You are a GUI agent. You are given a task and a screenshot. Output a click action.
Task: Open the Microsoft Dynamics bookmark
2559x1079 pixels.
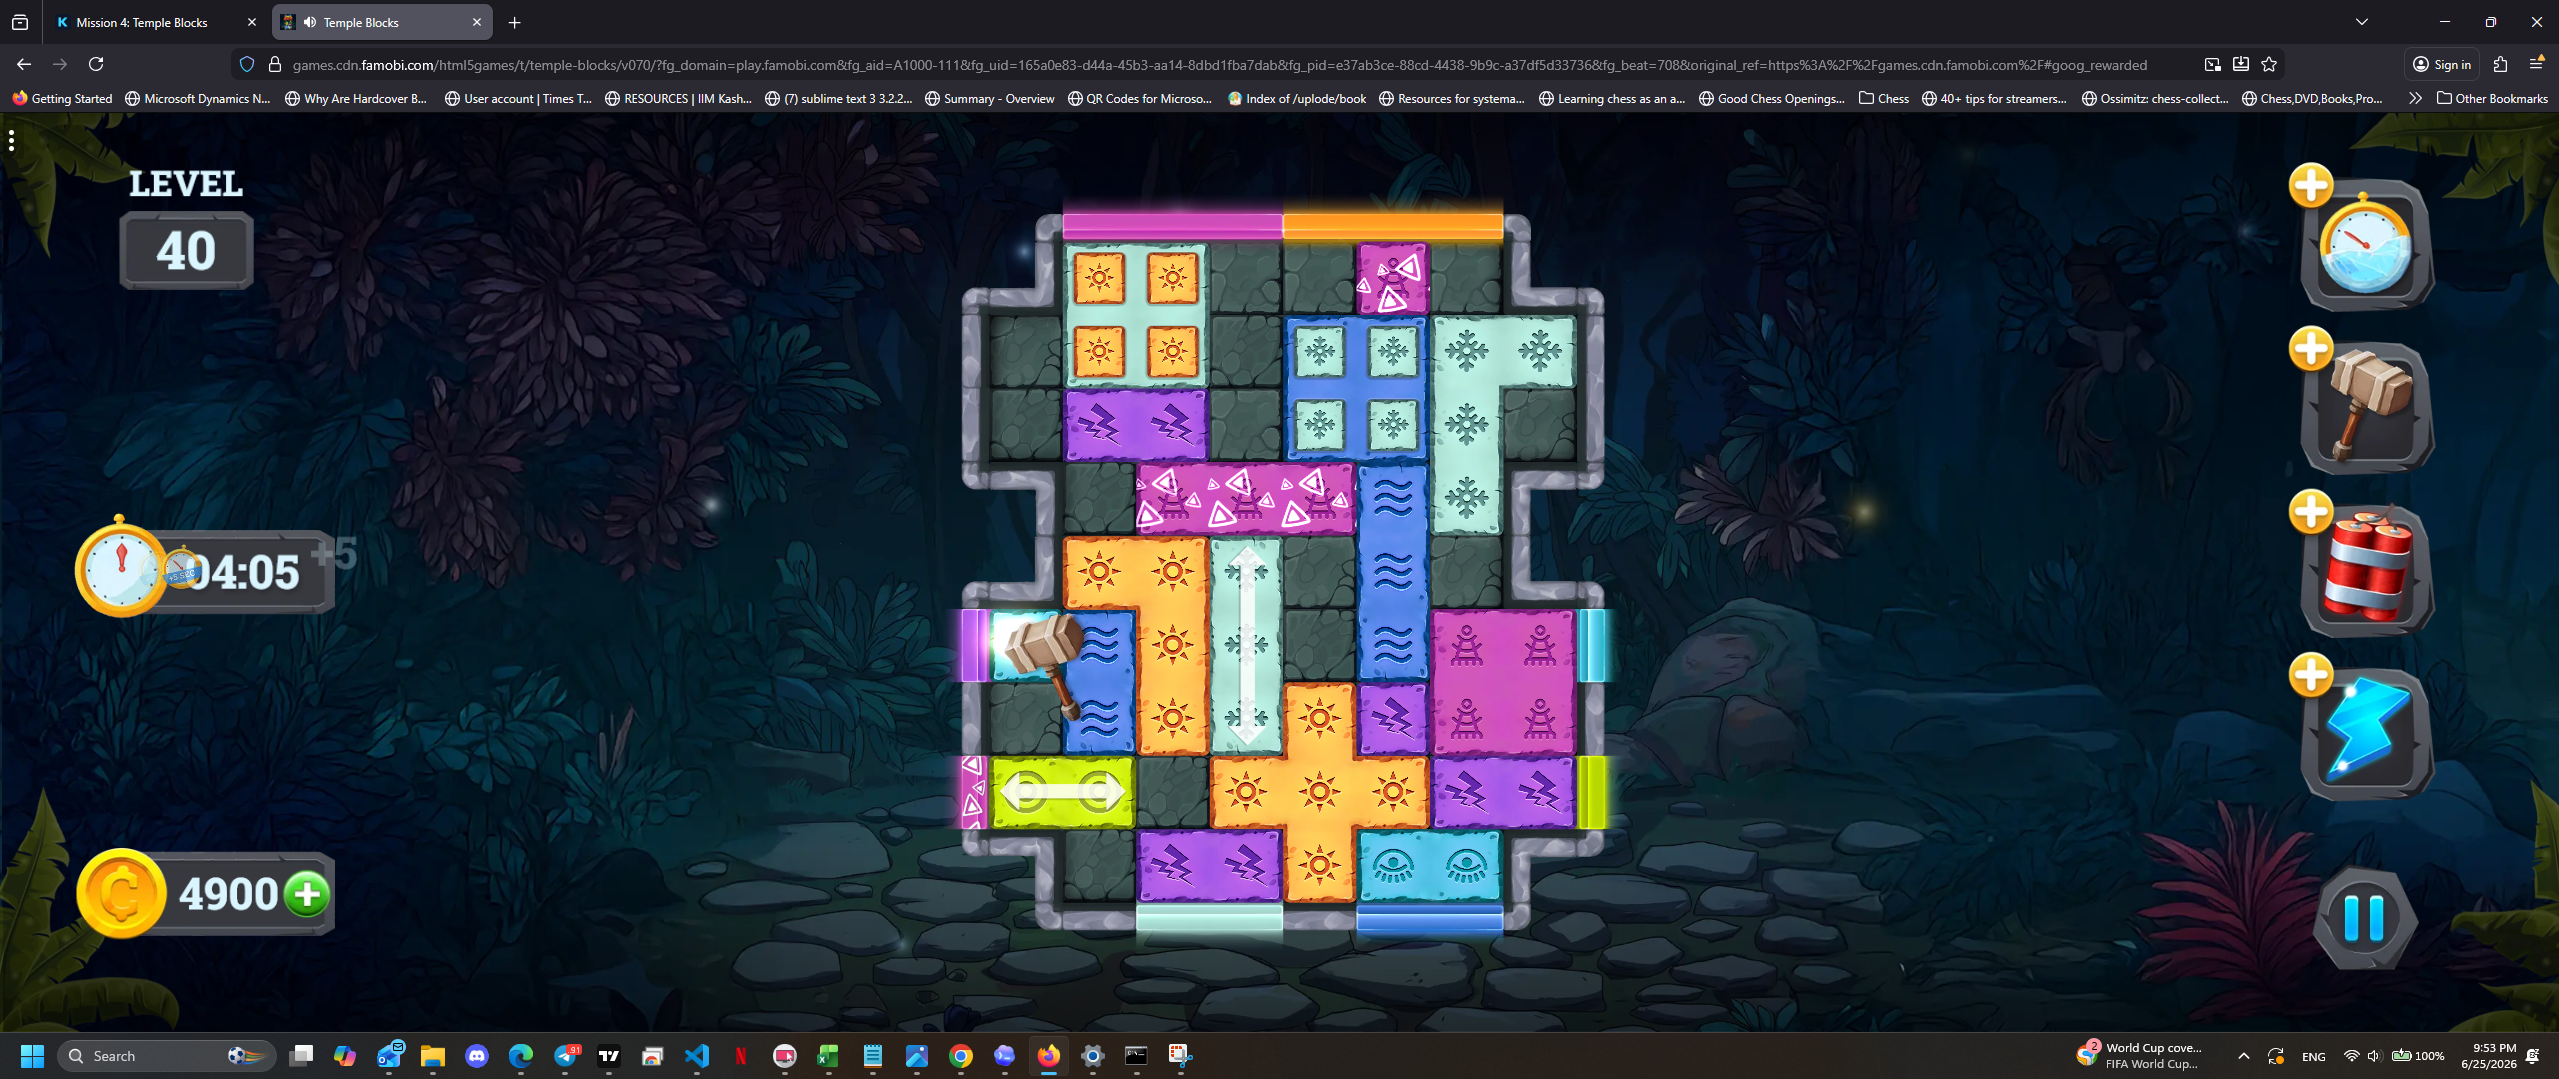click(x=198, y=98)
